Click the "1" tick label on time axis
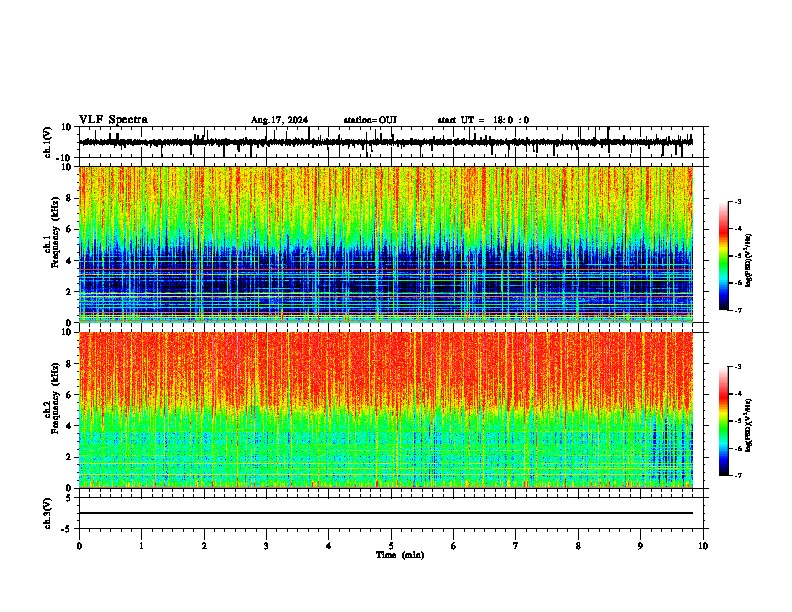This screenshot has height=612, width=792. pos(141,546)
